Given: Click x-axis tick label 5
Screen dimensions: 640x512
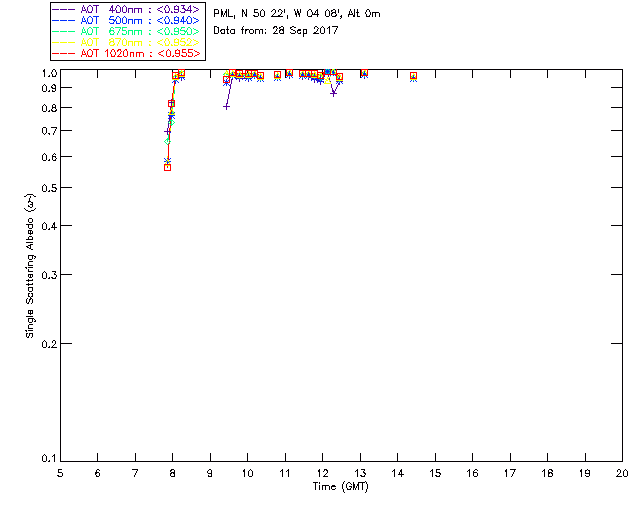Looking at the screenshot, I should [x=60, y=473].
